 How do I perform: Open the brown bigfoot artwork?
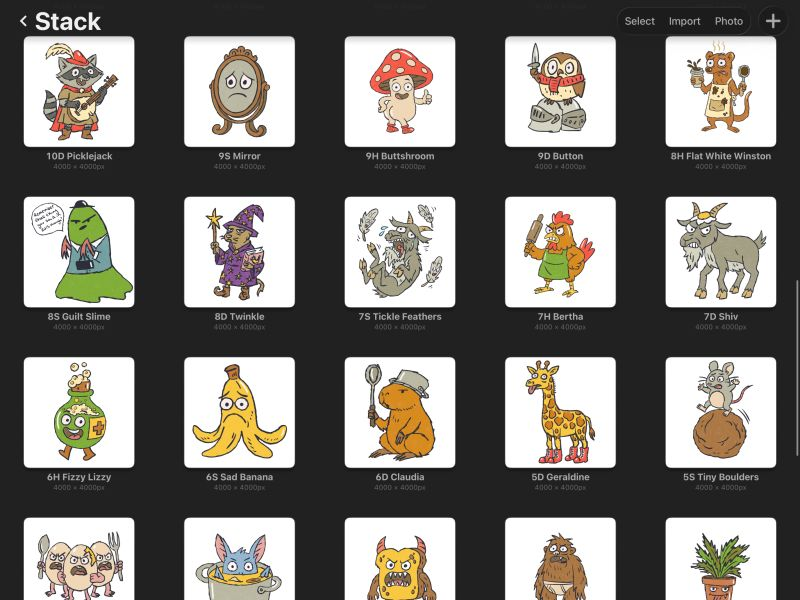pyautogui.click(x=560, y=559)
